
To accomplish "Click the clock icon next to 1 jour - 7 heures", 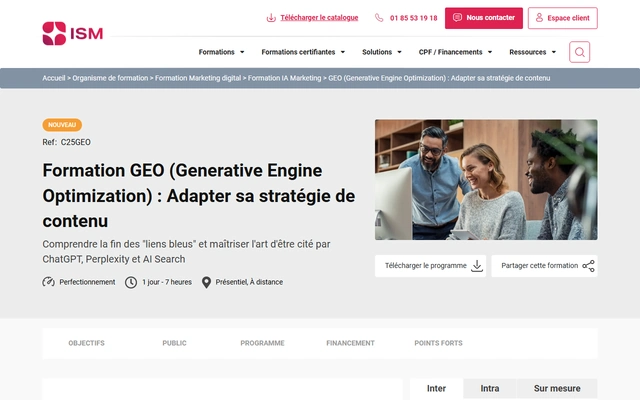I will coord(131,282).
